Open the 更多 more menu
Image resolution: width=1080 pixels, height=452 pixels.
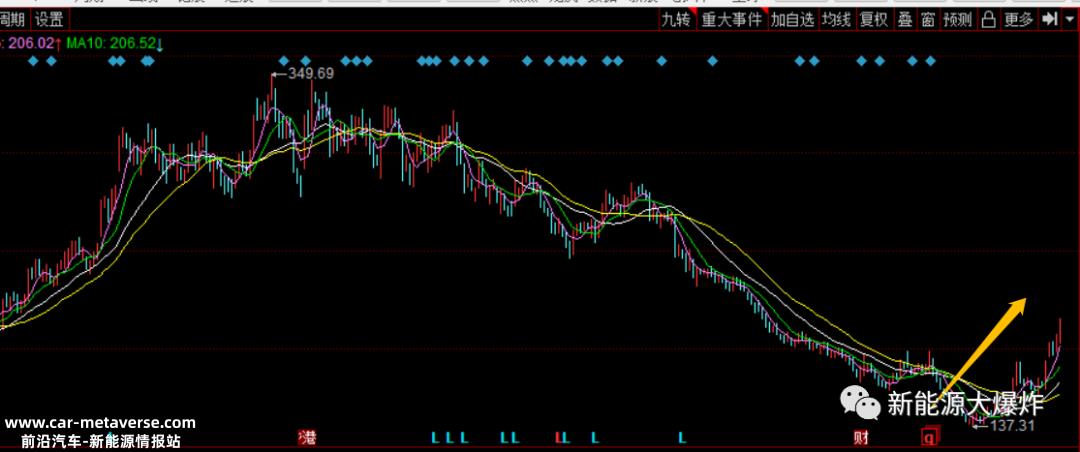(1019, 20)
